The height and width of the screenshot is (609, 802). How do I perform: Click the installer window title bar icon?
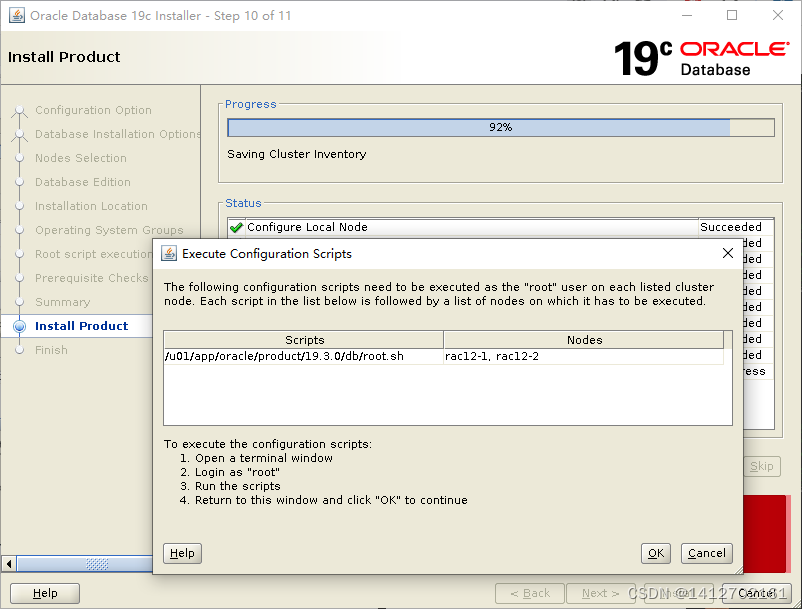(x=16, y=15)
